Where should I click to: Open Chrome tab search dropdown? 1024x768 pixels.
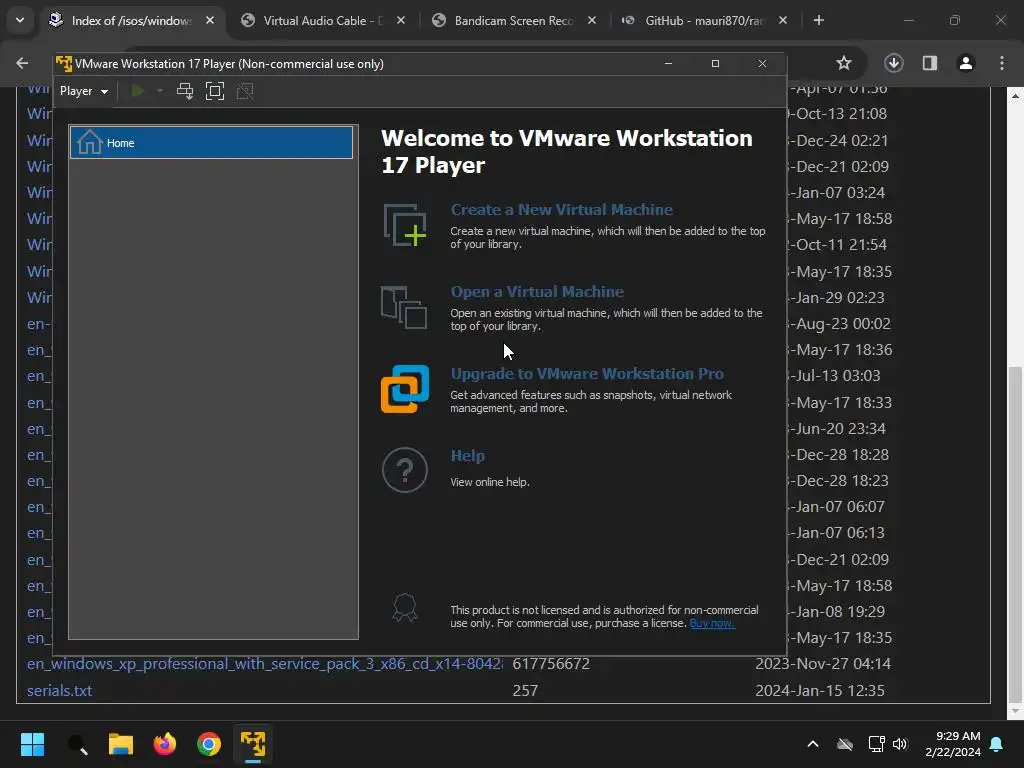pyautogui.click(x=20, y=20)
